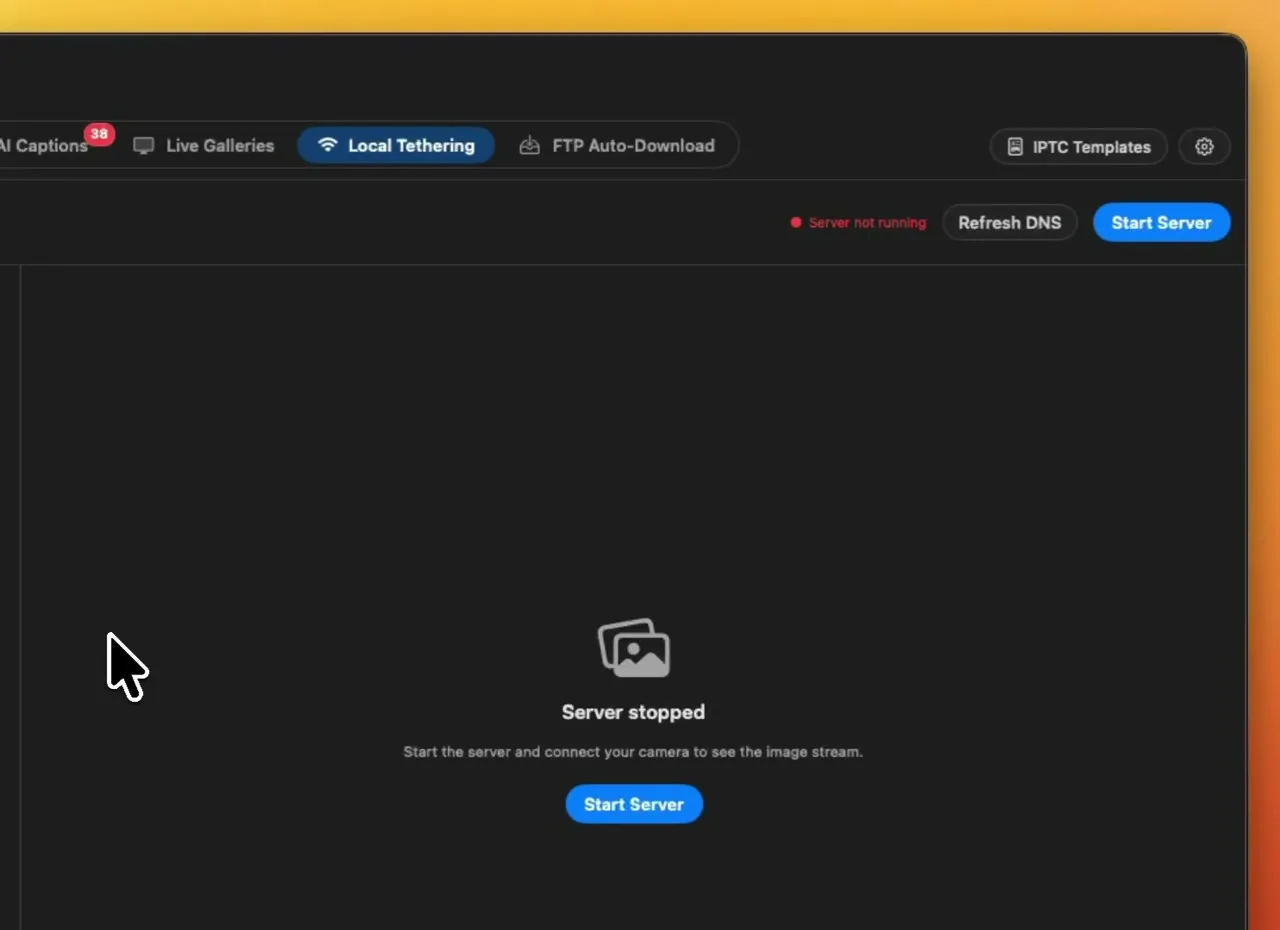Click the red server status dot
1280x930 pixels.
796,223
